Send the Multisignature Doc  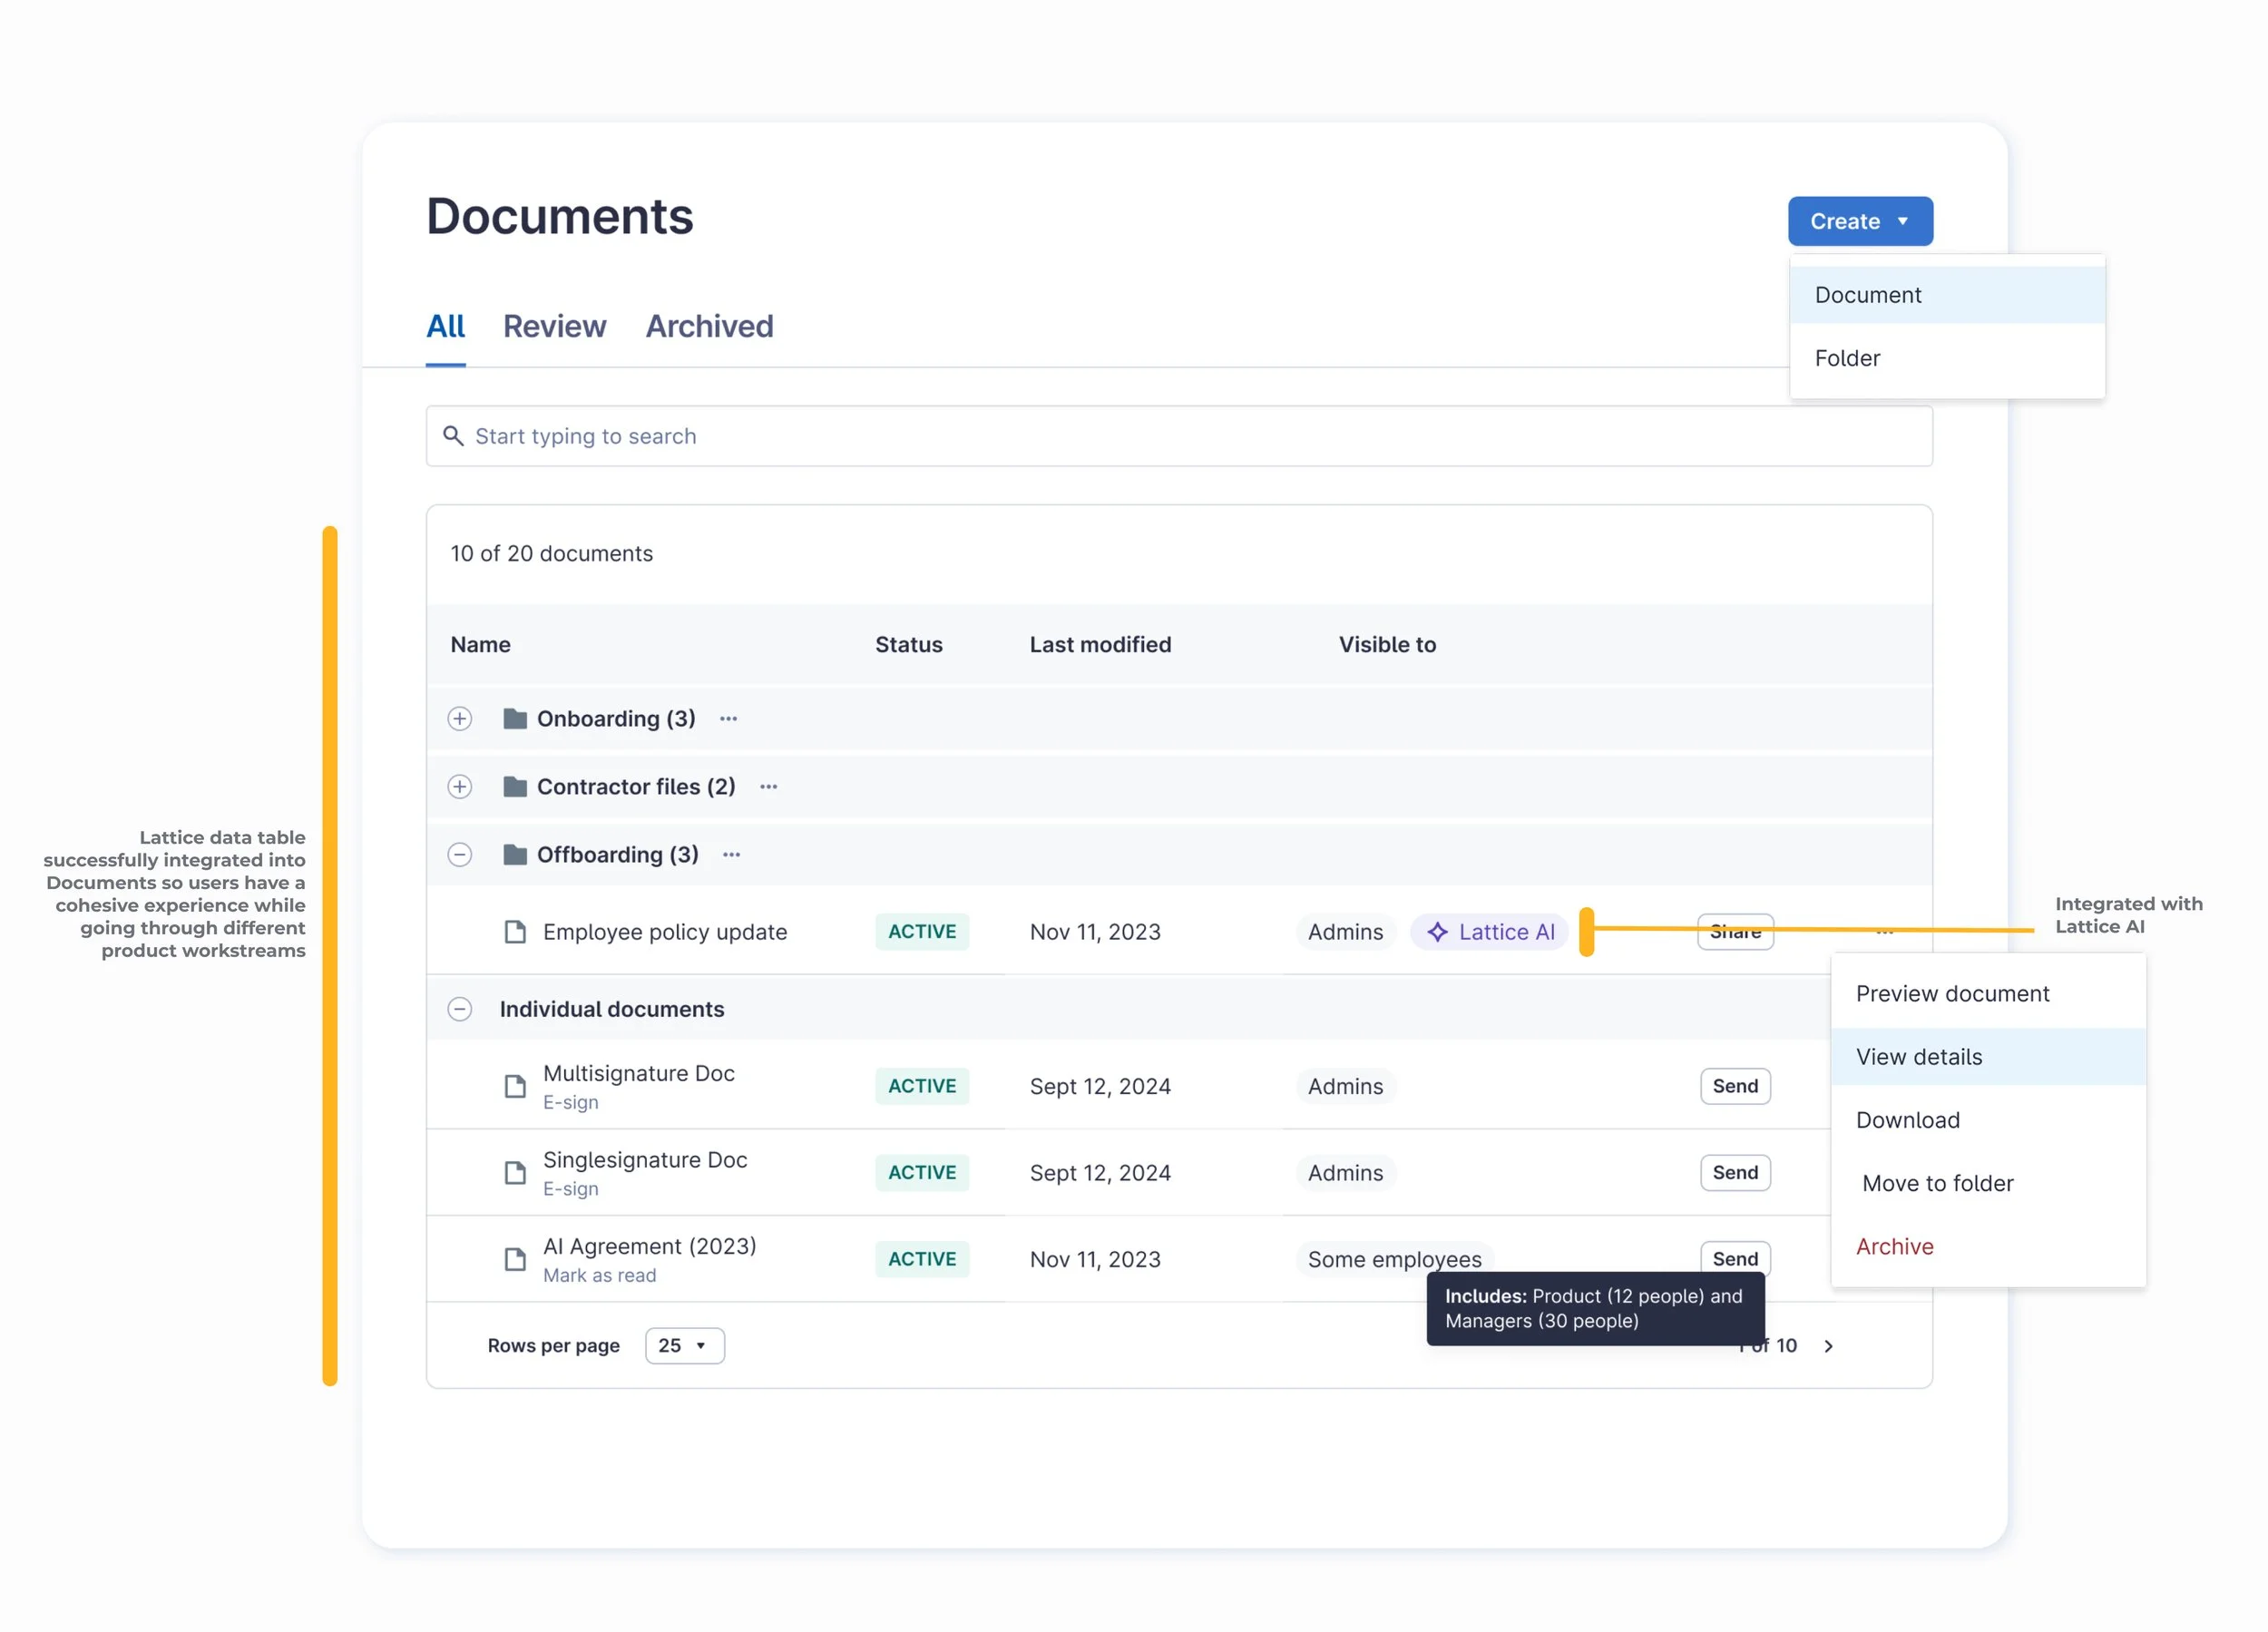tap(1735, 1086)
